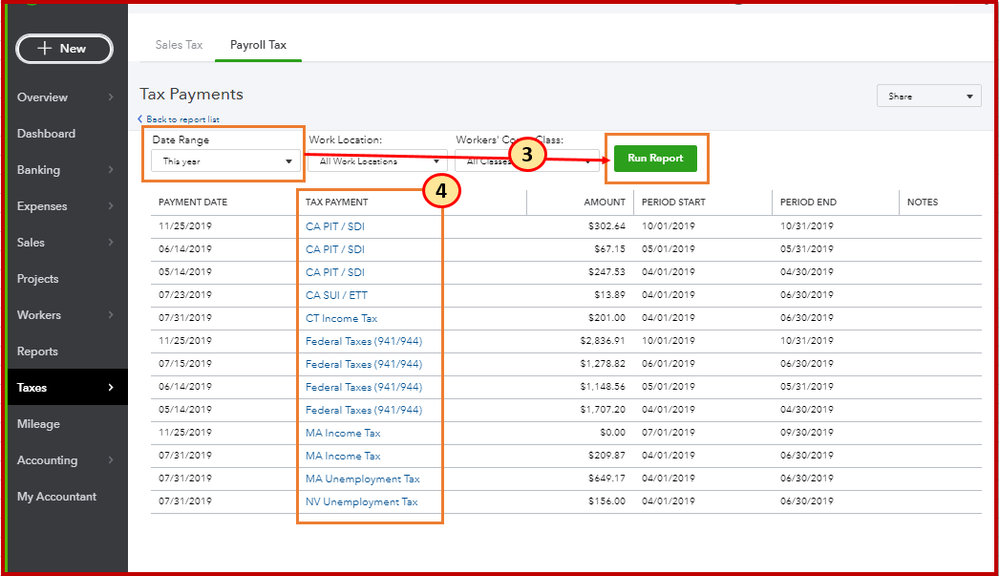999x576 pixels.
Task: Select the Payroll Tax tab
Action: pos(258,44)
